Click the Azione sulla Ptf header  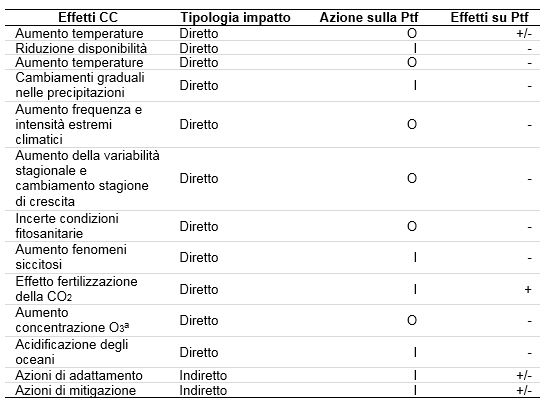pos(369,17)
